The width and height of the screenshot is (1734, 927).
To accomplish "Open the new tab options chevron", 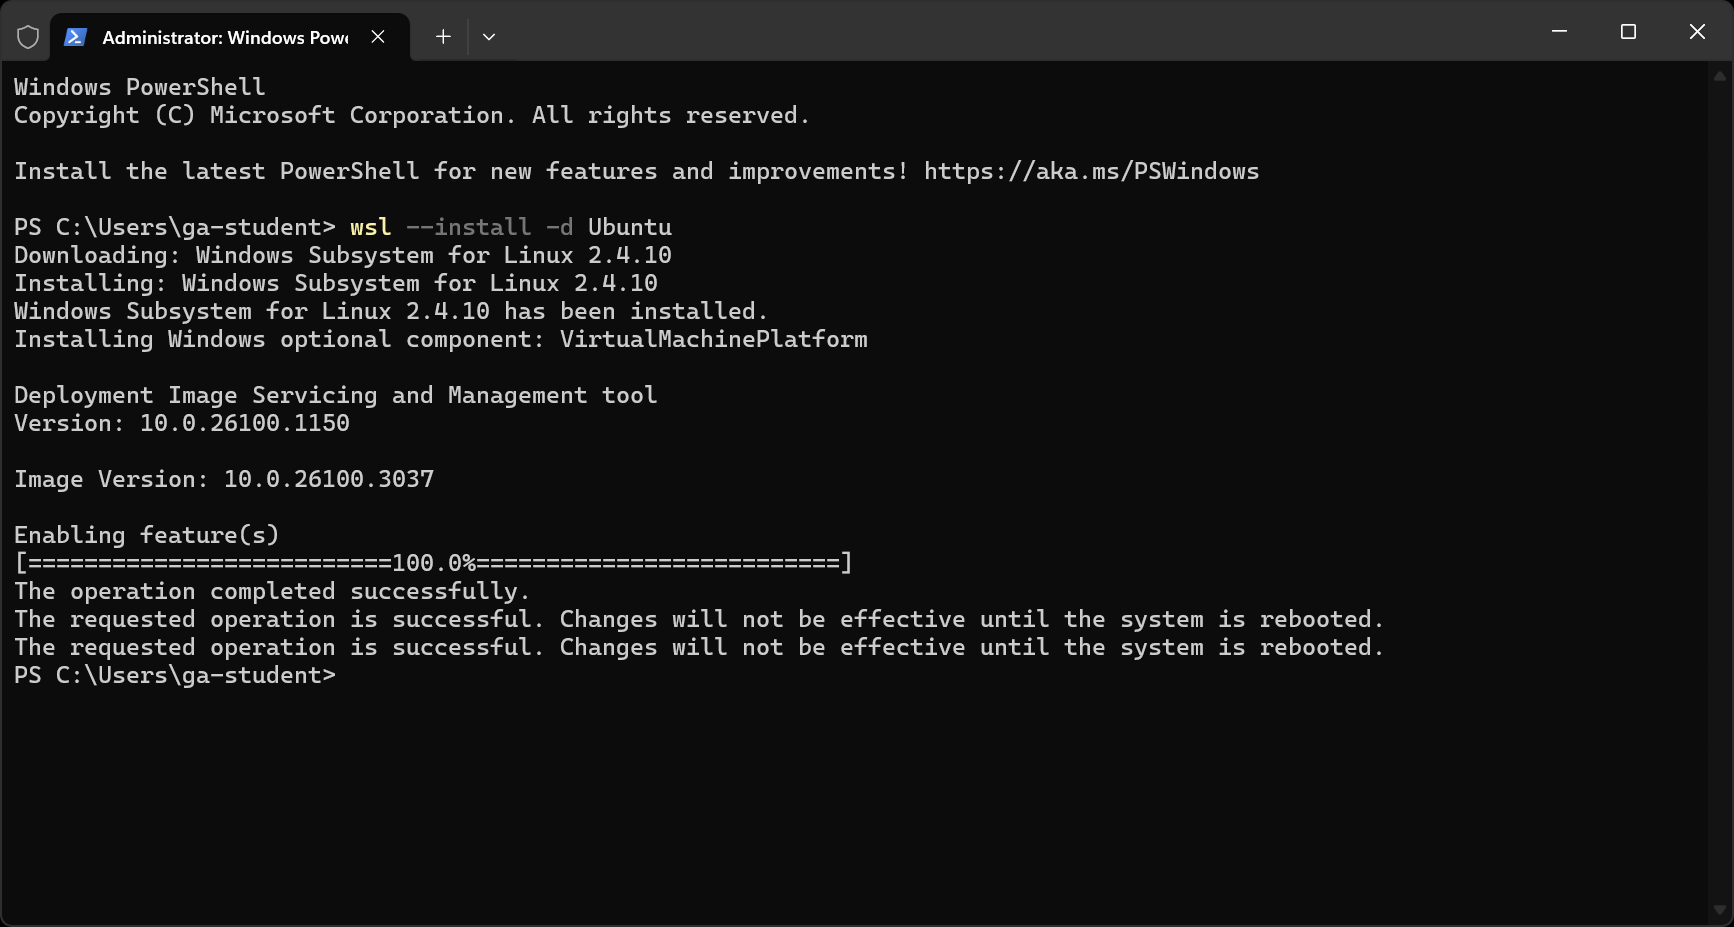I will (x=489, y=36).
